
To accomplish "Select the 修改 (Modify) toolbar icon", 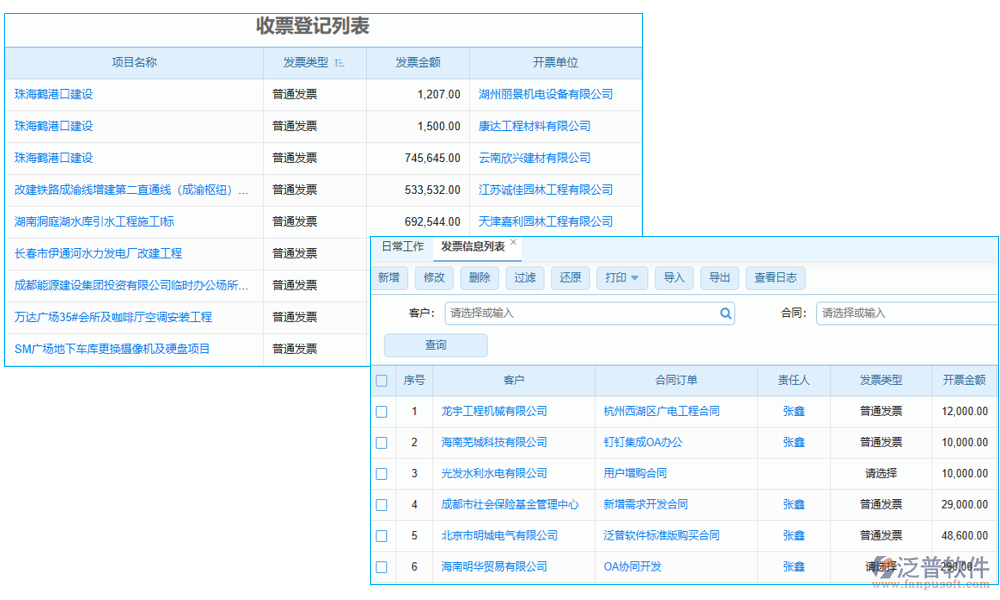I will point(434,278).
